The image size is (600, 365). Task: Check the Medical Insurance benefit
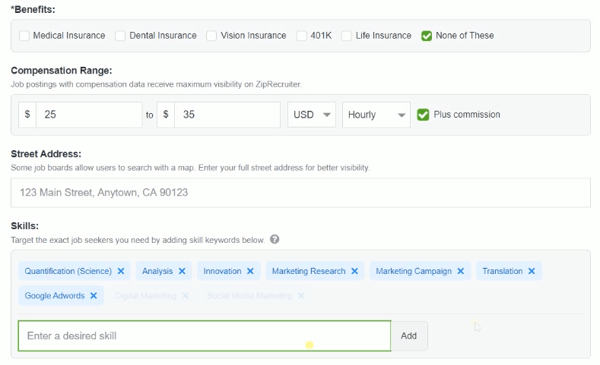tap(24, 36)
